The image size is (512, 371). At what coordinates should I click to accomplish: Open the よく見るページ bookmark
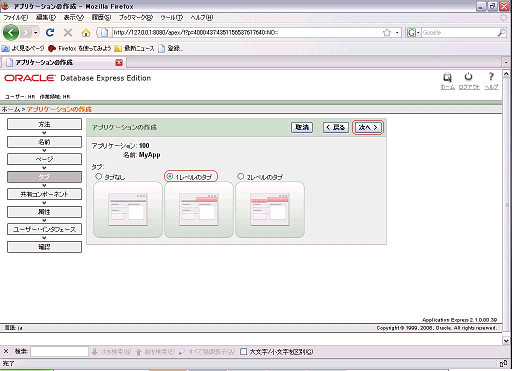(23, 49)
